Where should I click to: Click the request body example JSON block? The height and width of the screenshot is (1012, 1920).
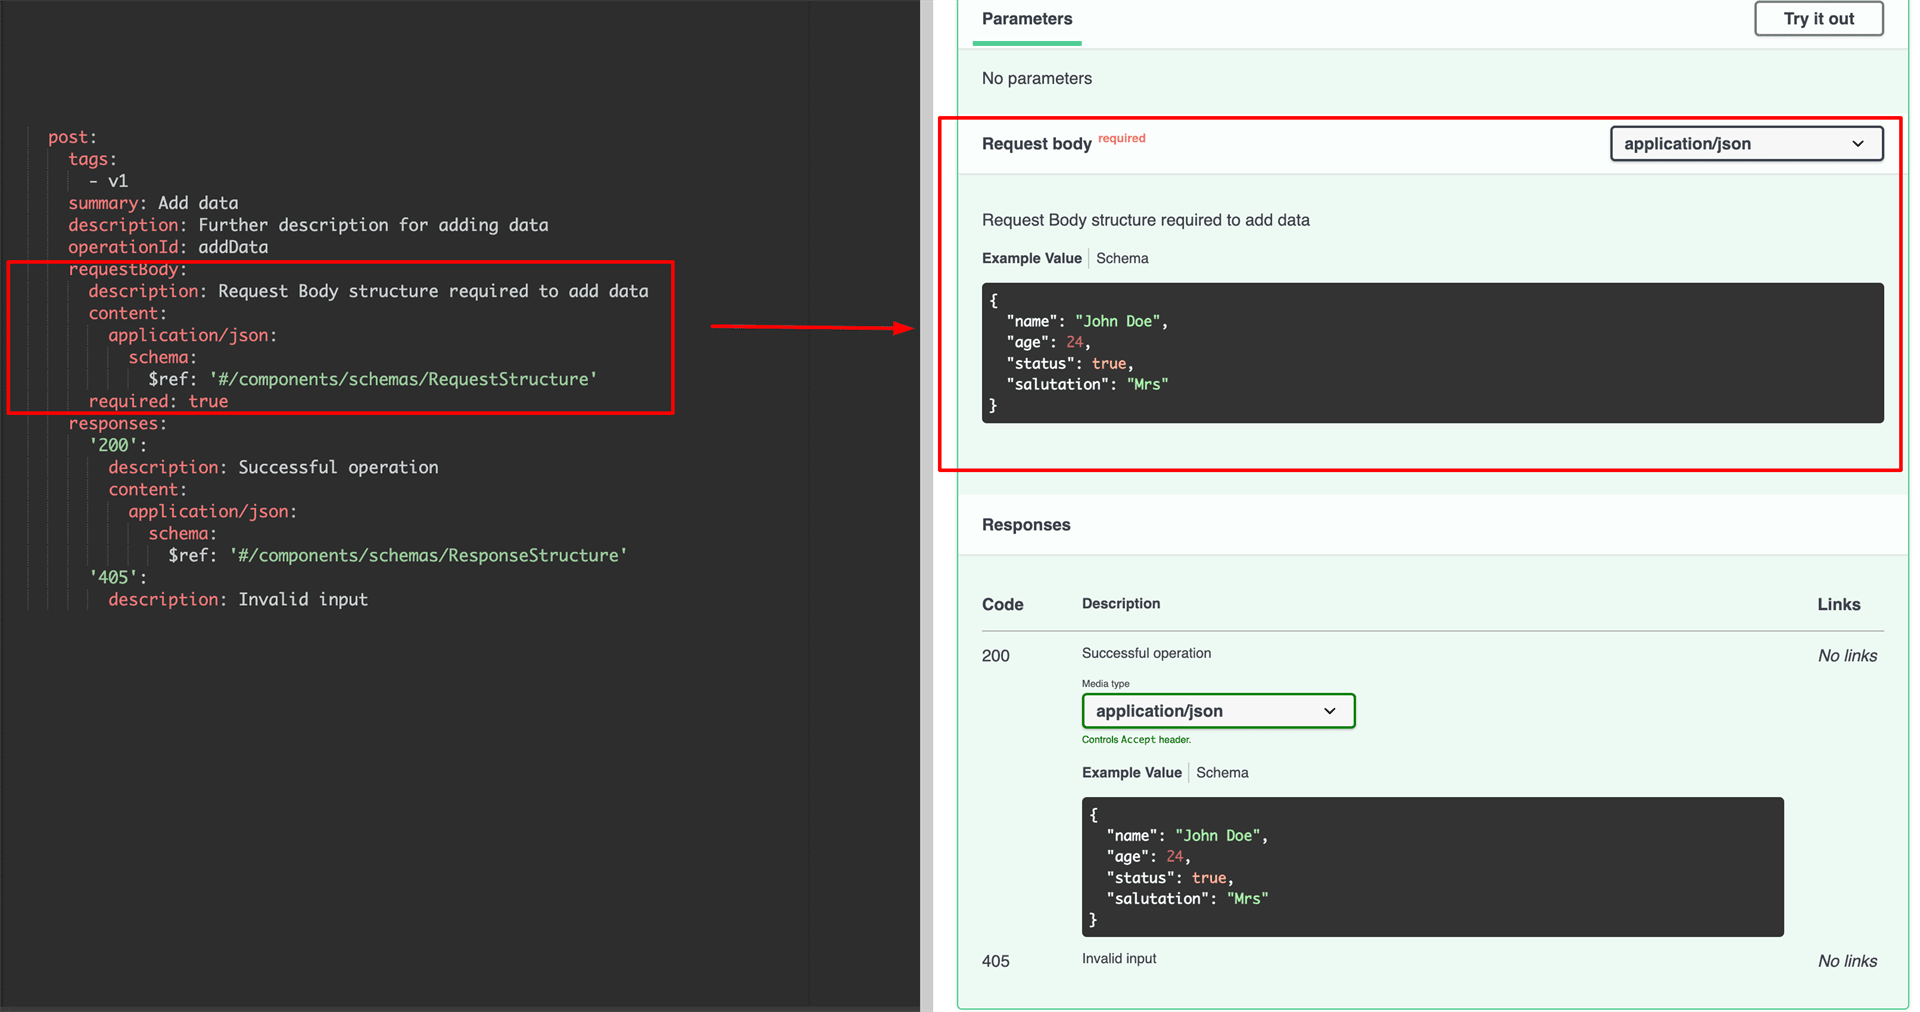click(1430, 353)
